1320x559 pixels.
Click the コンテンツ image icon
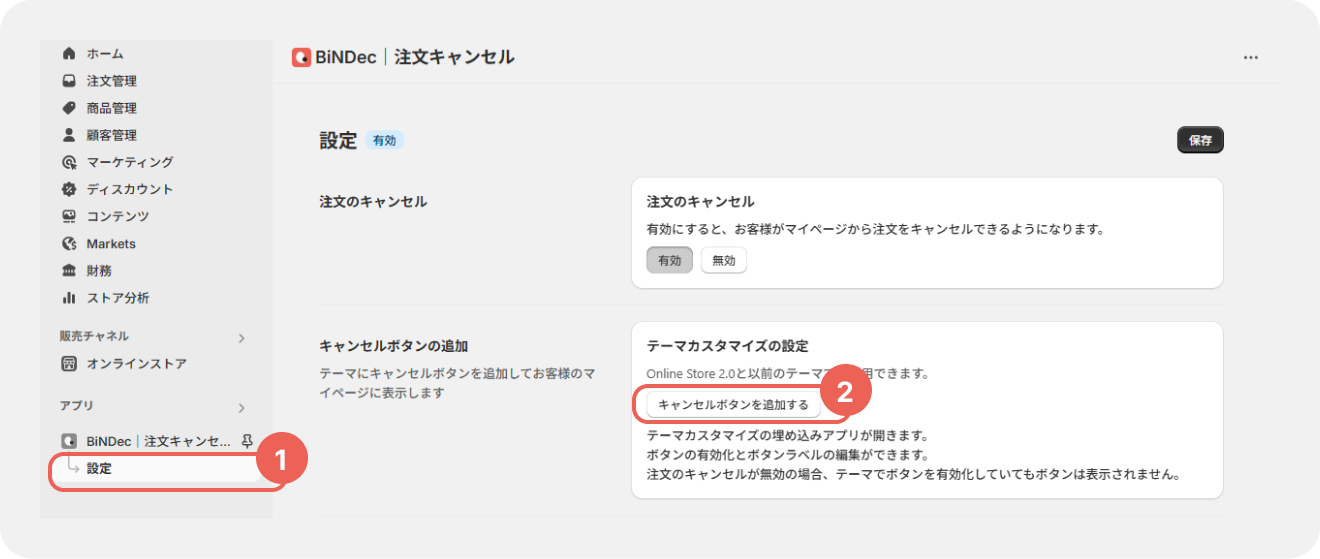click(69, 216)
